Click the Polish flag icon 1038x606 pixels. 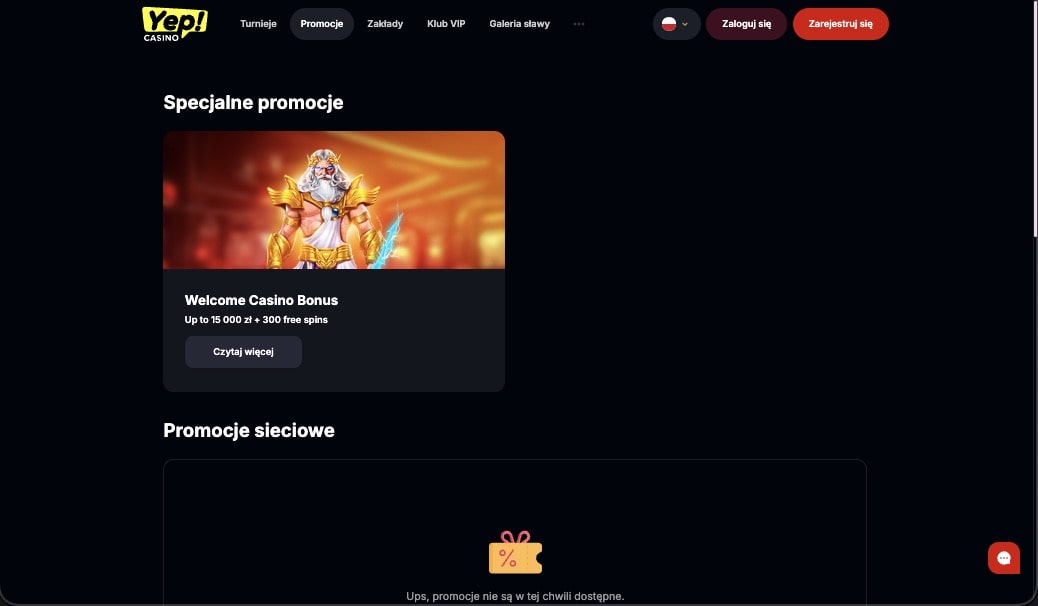[669, 24]
